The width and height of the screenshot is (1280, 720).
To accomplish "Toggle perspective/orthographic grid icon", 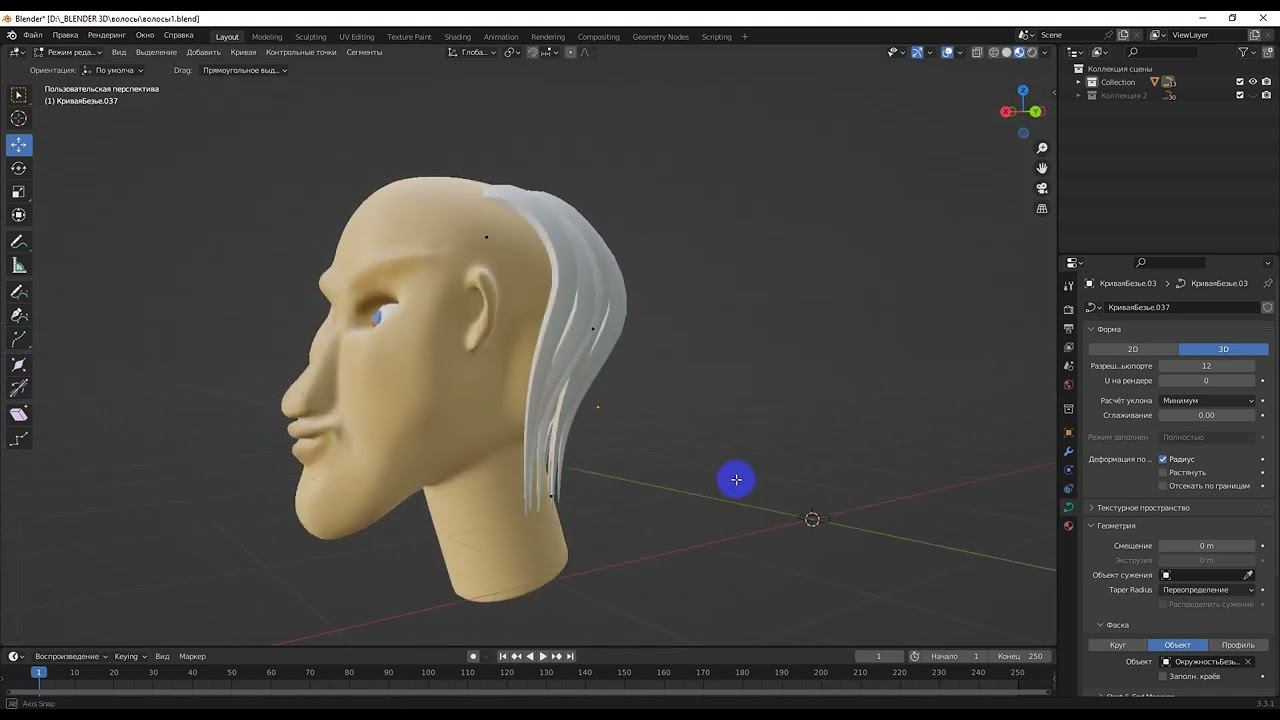I will [1042, 209].
